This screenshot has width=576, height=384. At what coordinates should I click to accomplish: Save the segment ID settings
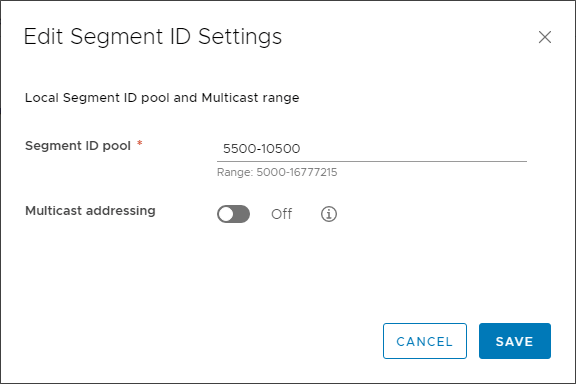click(515, 341)
